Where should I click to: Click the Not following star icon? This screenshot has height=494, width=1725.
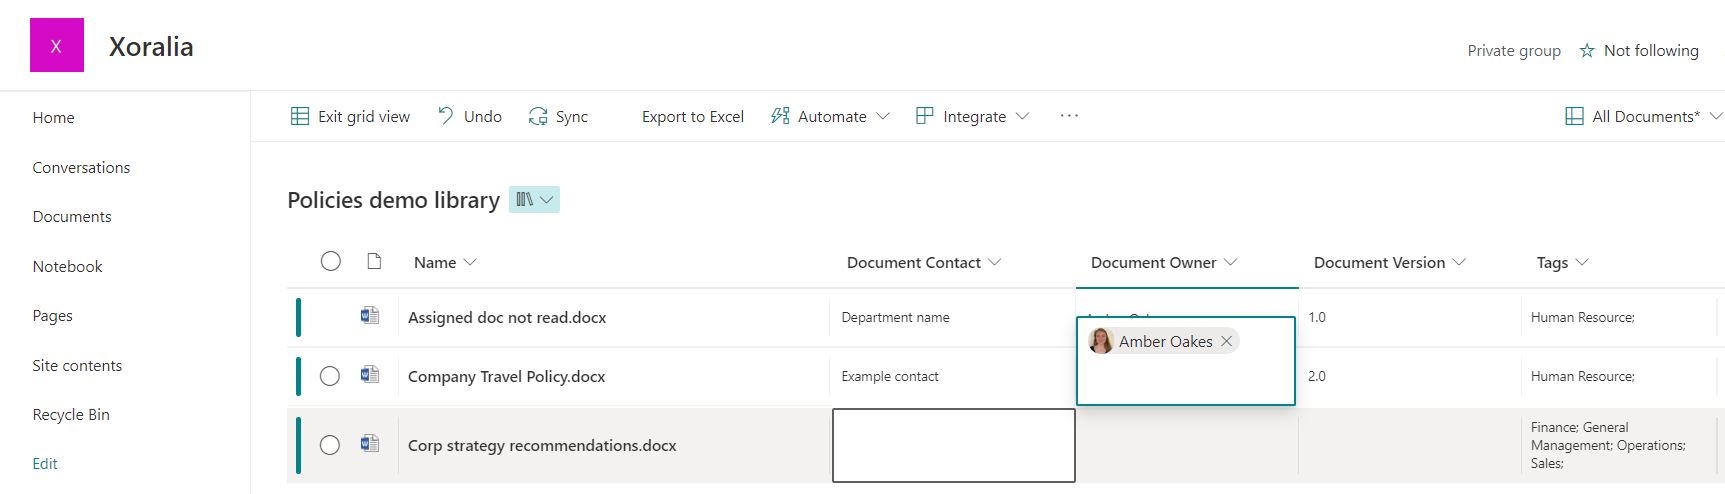point(1587,50)
